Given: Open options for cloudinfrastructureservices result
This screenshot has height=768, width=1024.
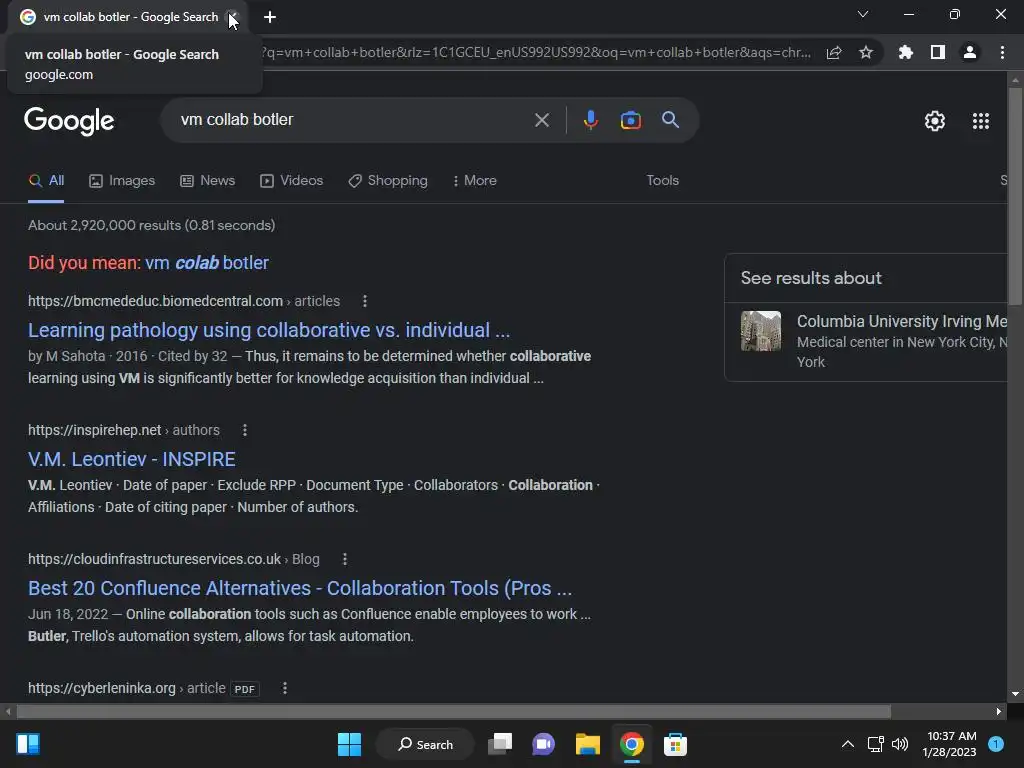Looking at the screenshot, I should pyautogui.click(x=345, y=559).
